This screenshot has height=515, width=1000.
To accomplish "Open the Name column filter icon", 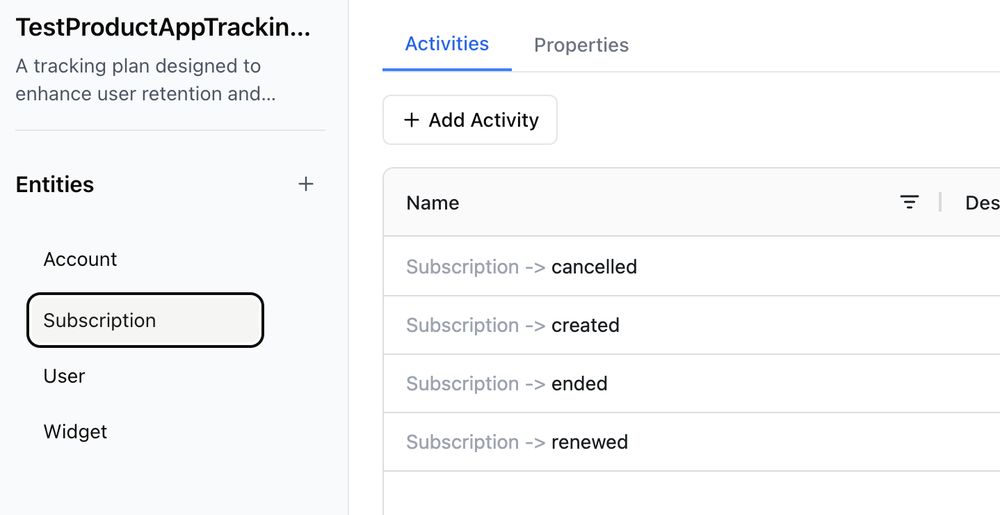I will pyautogui.click(x=909, y=203).
